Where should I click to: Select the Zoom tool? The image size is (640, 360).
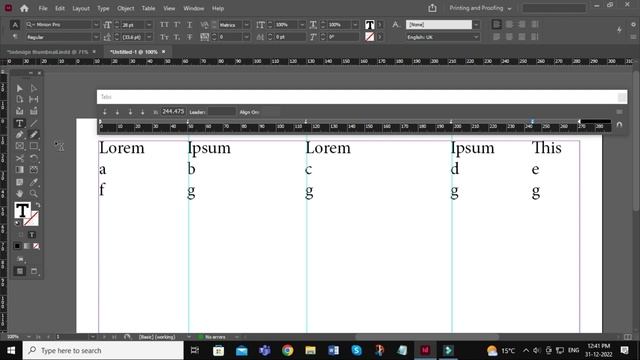point(34,193)
